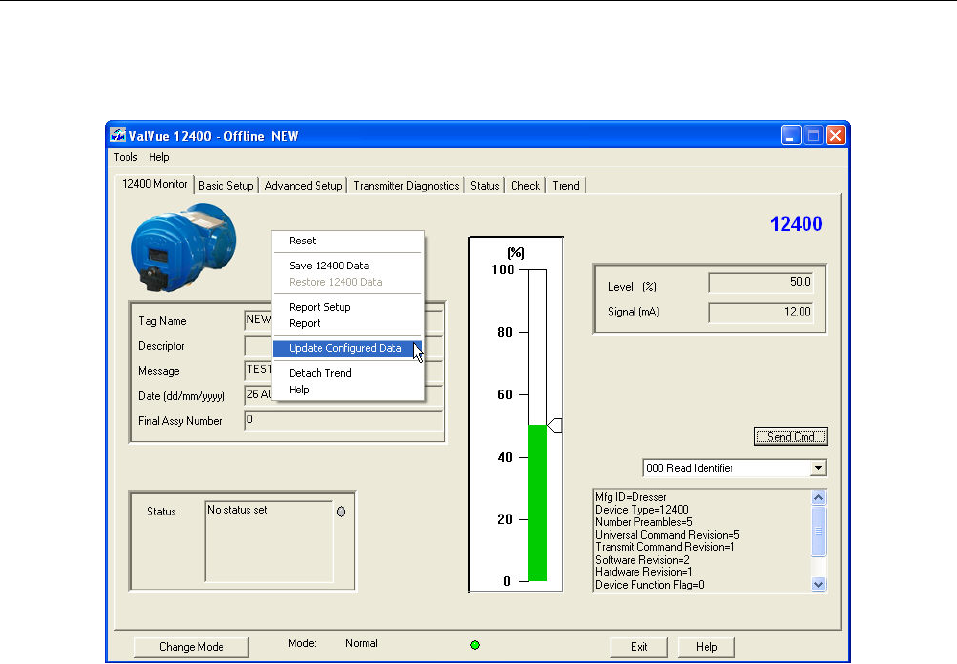Click scroll up arrow in command response list

tap(818, 497)
